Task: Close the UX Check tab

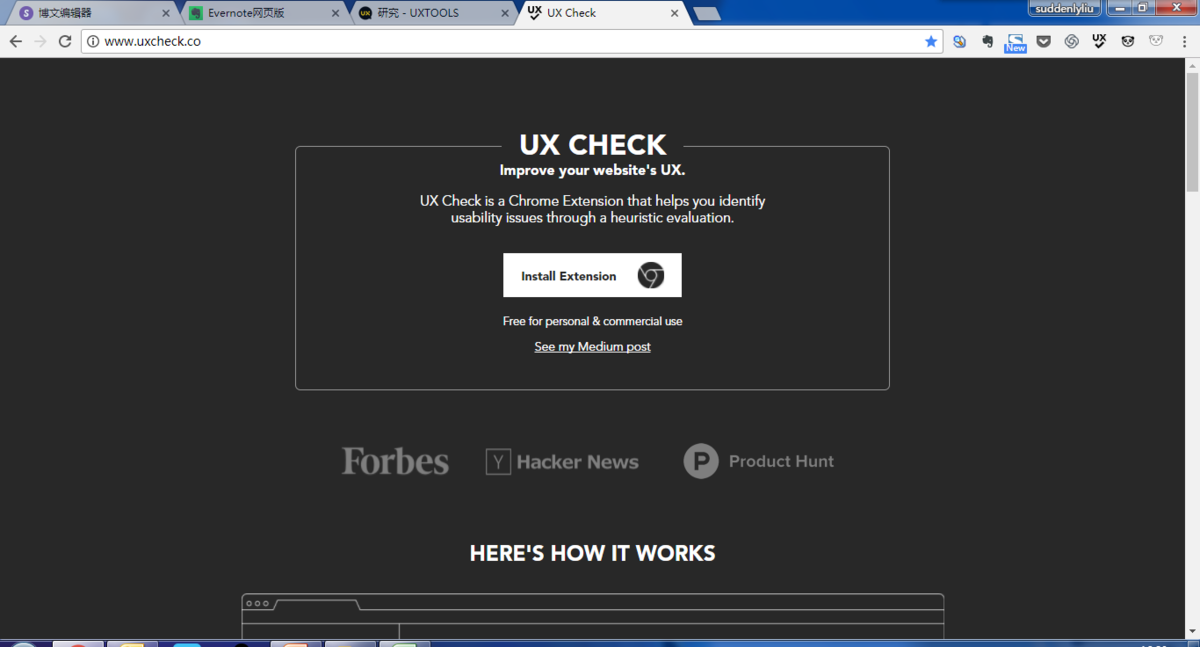Action: pos(674,14)
